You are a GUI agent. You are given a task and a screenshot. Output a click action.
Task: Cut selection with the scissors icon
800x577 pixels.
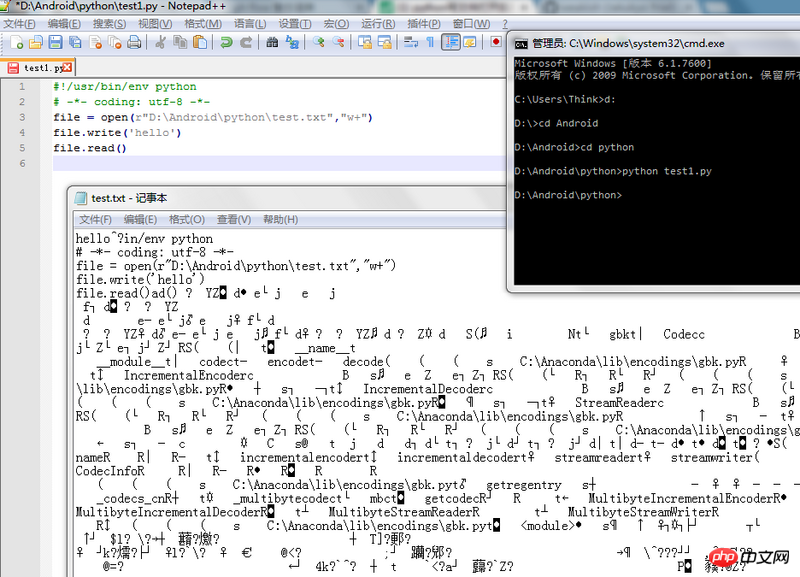[x=160, y=42]
